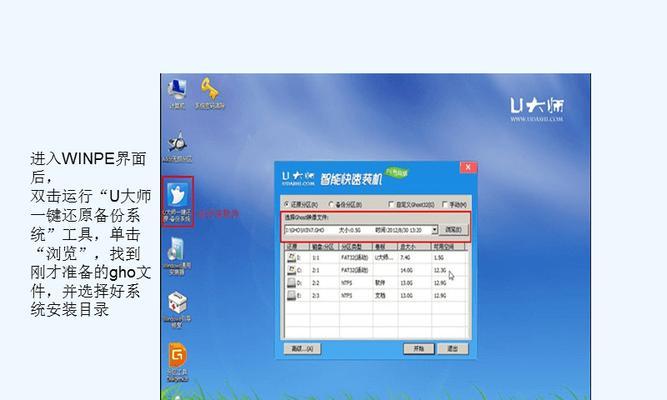
Task: Select the 12.3G free space cell
Action: click(x=440, y=270)
